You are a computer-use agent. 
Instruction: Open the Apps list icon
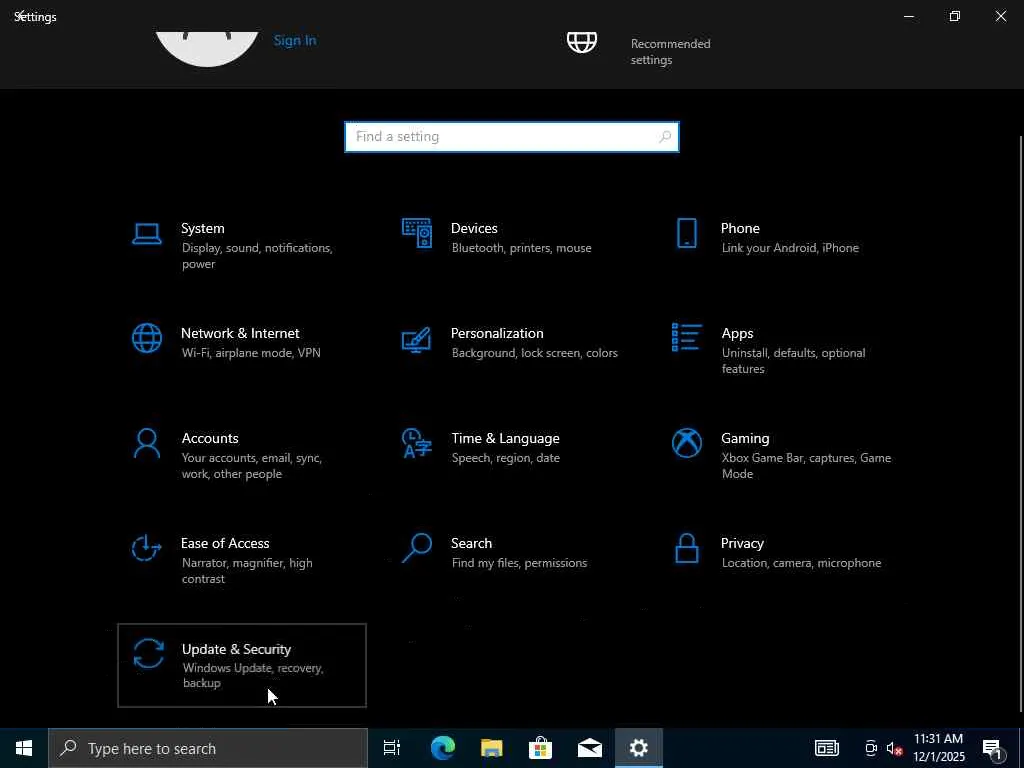click(x=686, y=338)
